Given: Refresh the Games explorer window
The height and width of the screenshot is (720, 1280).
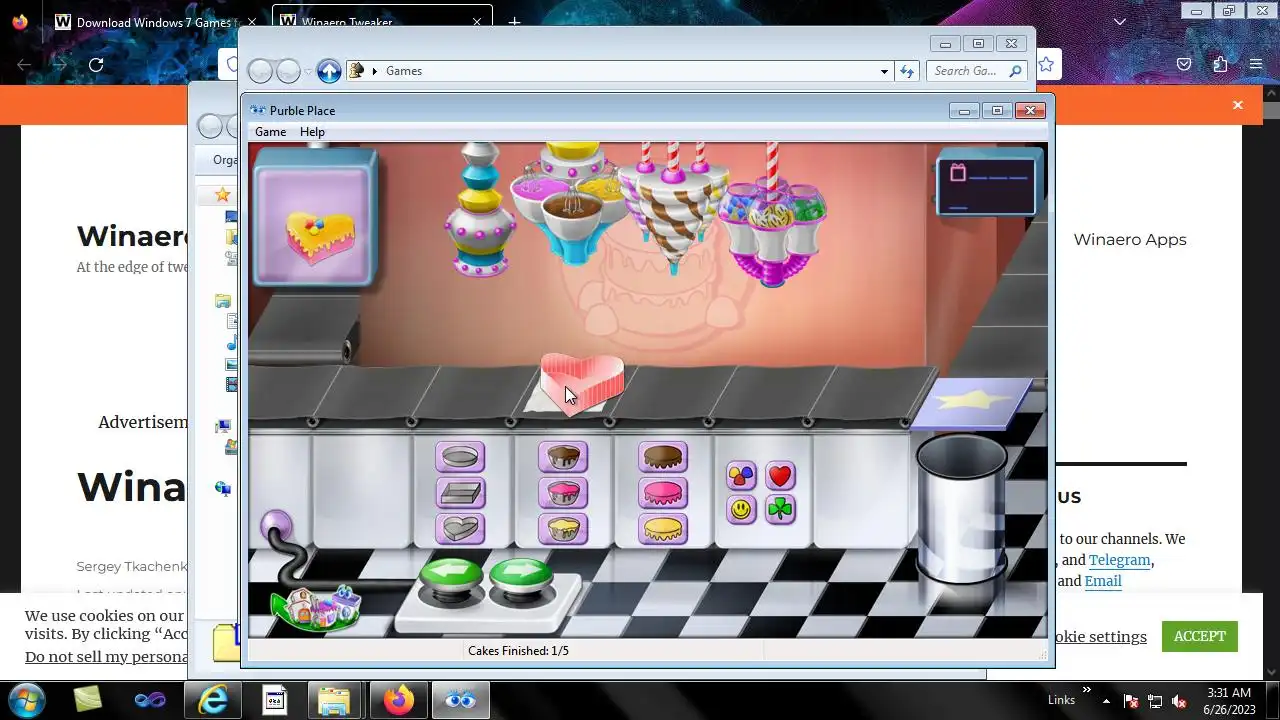Looking at the screenshot, I should tap(907, 71).
